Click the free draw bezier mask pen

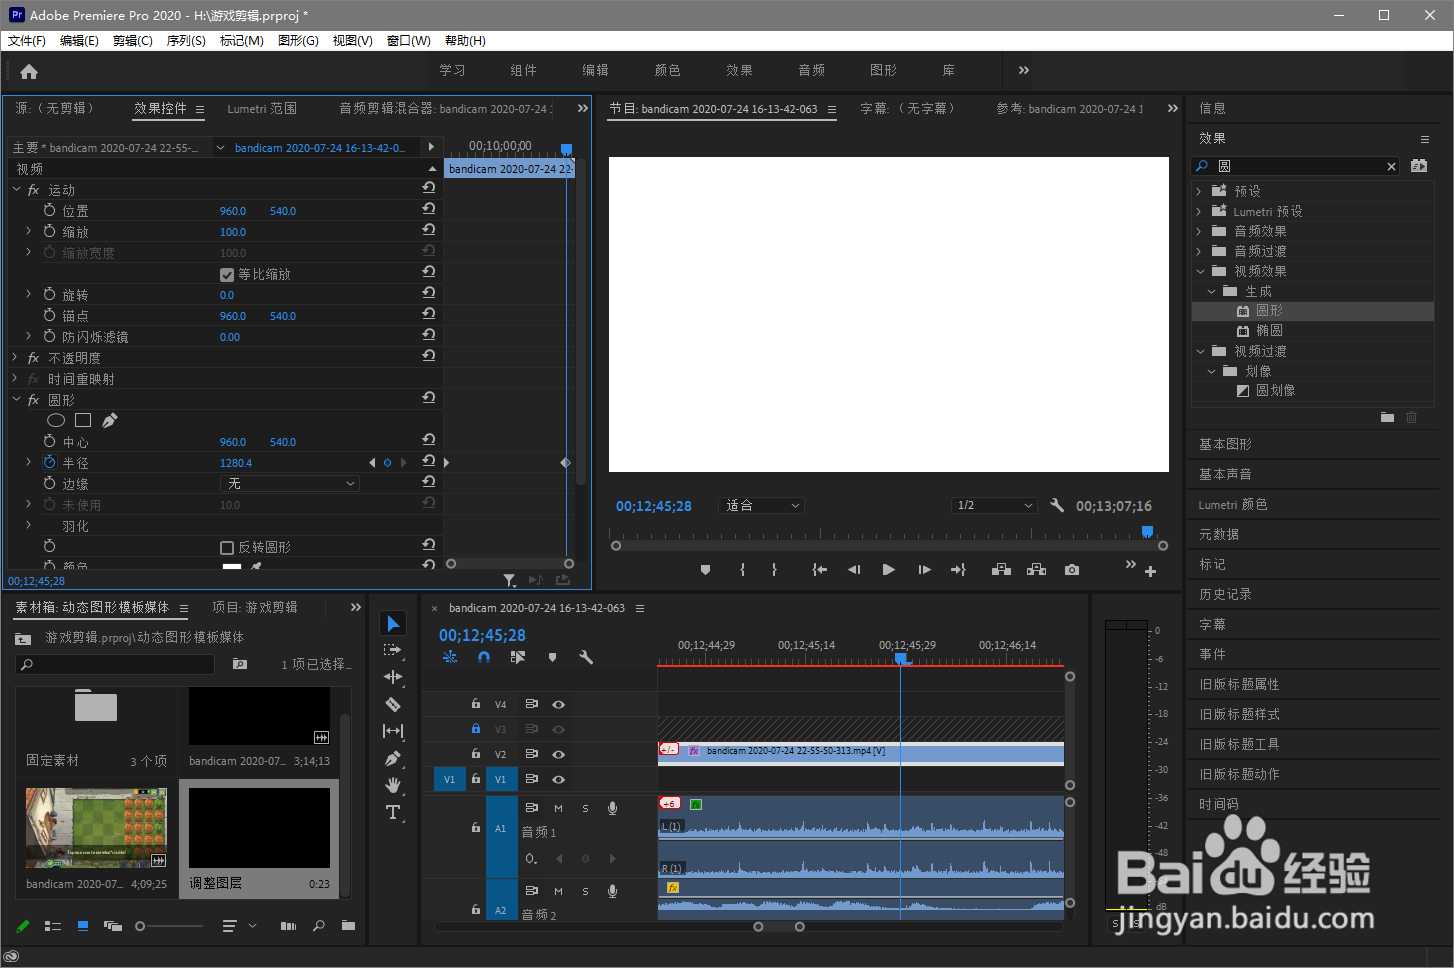(110, 420)
